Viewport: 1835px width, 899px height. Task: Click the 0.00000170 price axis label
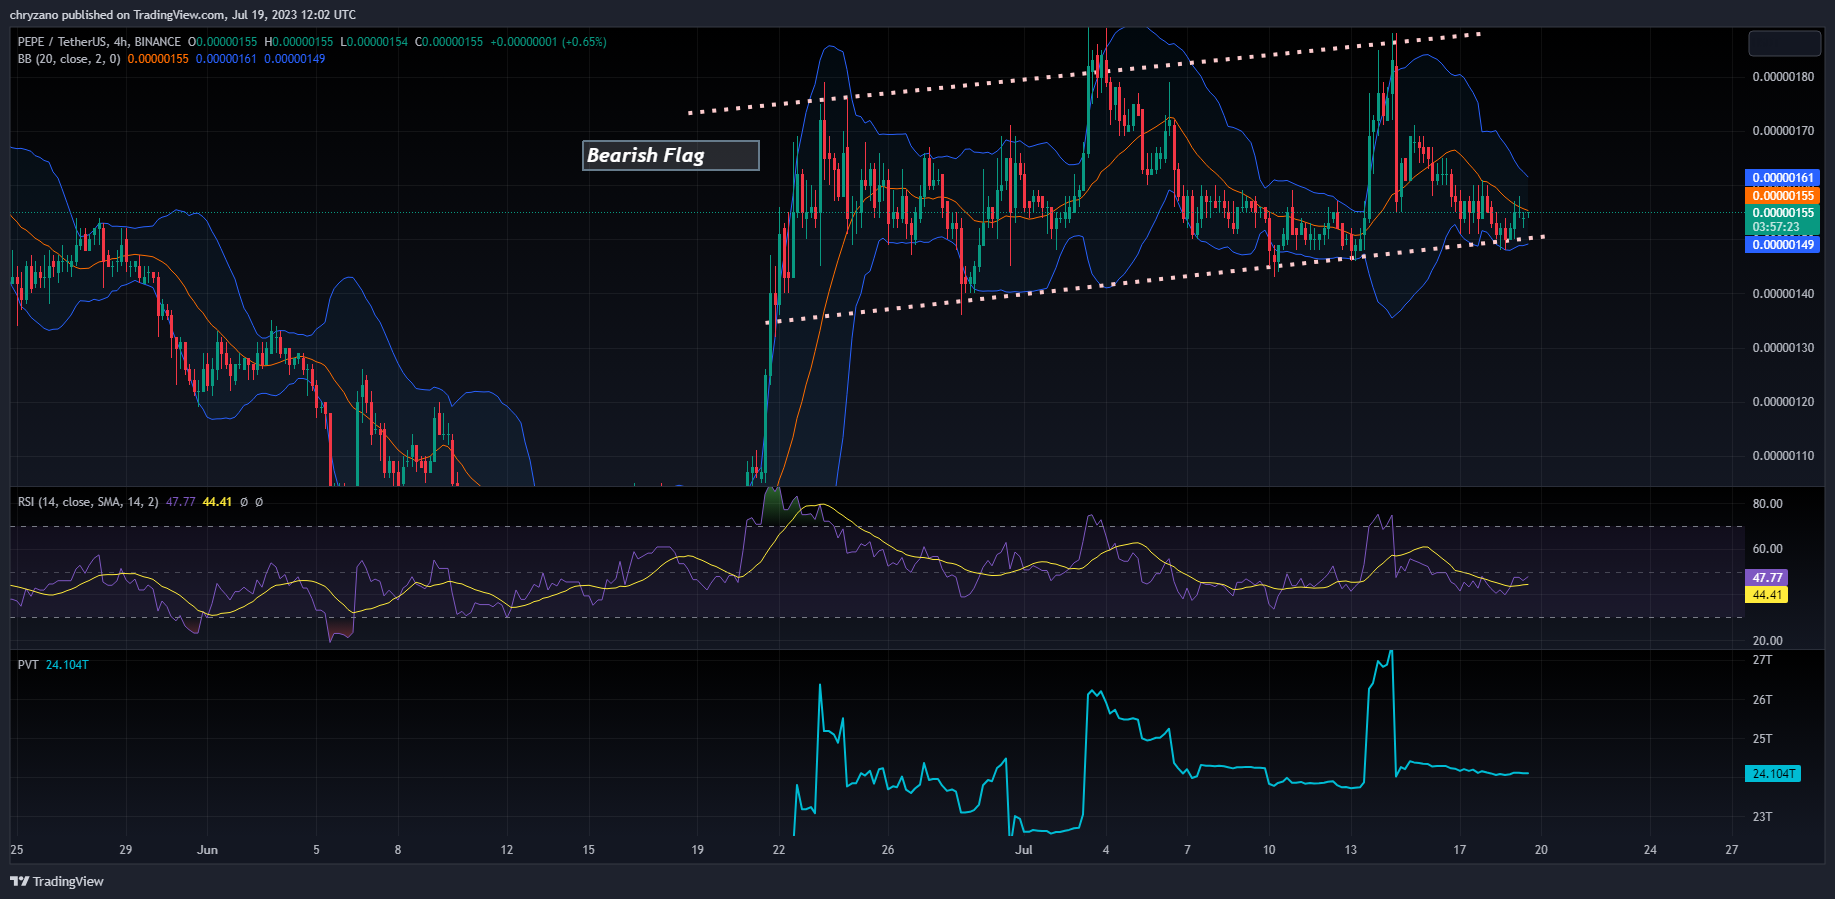coord(1783,131)
